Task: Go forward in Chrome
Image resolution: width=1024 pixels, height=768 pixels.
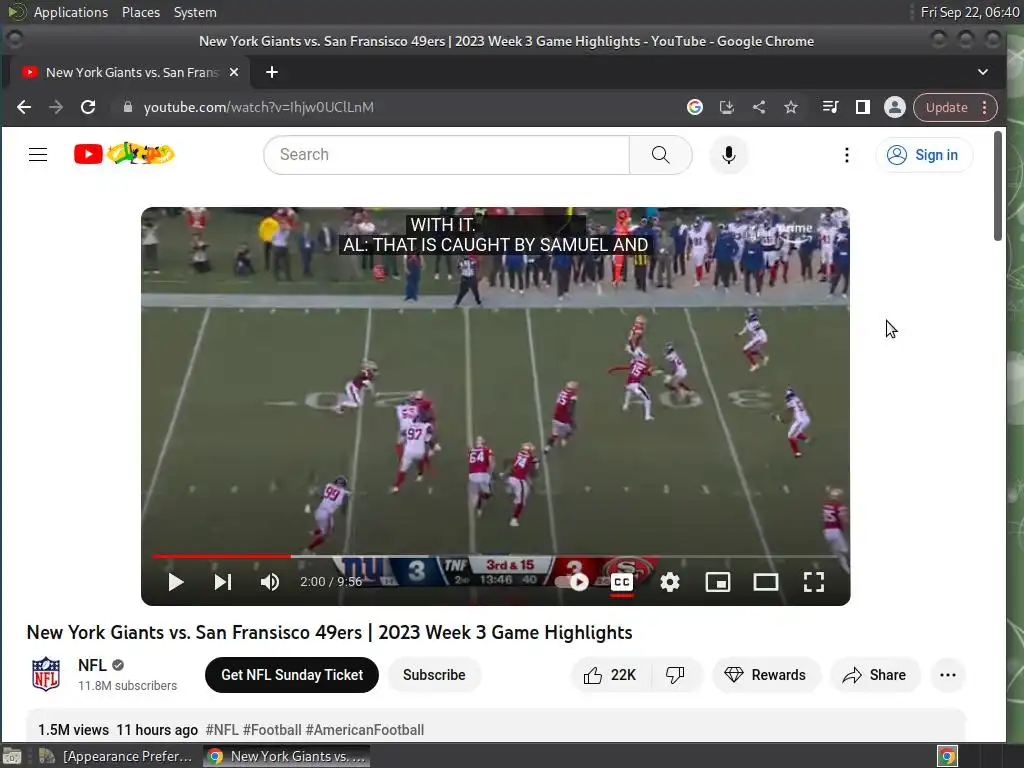Action: pos(56,107)
